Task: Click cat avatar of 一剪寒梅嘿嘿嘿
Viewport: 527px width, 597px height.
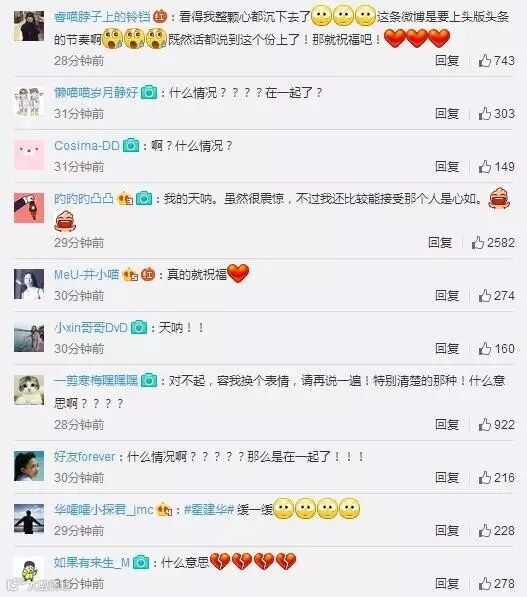Action: (x=29, y=390)
